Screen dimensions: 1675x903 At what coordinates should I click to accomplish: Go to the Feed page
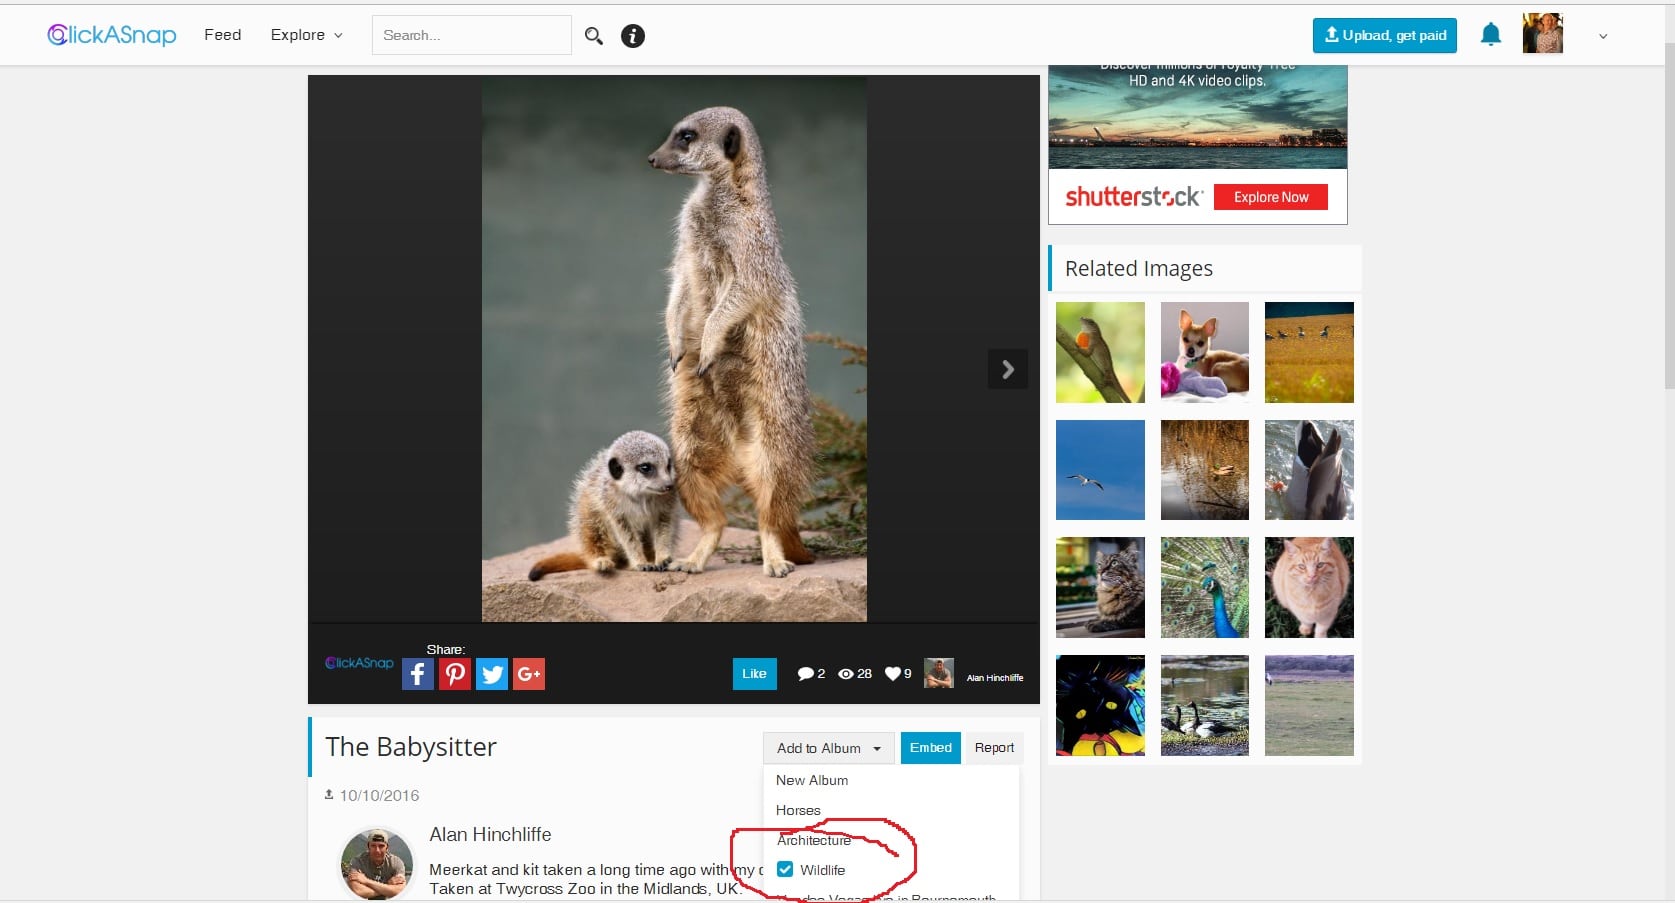click(221, 34)
